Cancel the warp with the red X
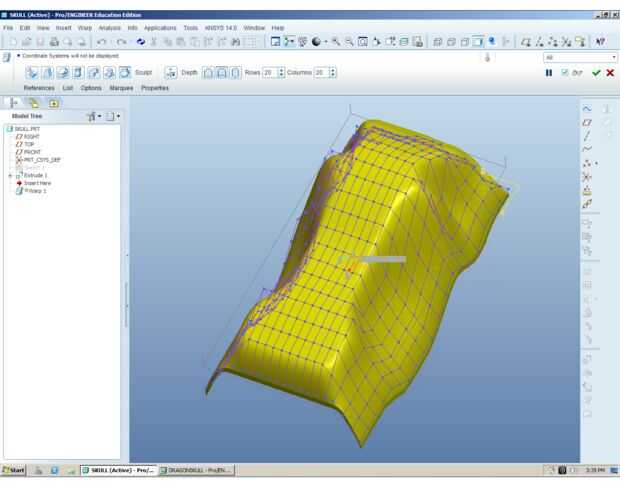 pos(610,73)
